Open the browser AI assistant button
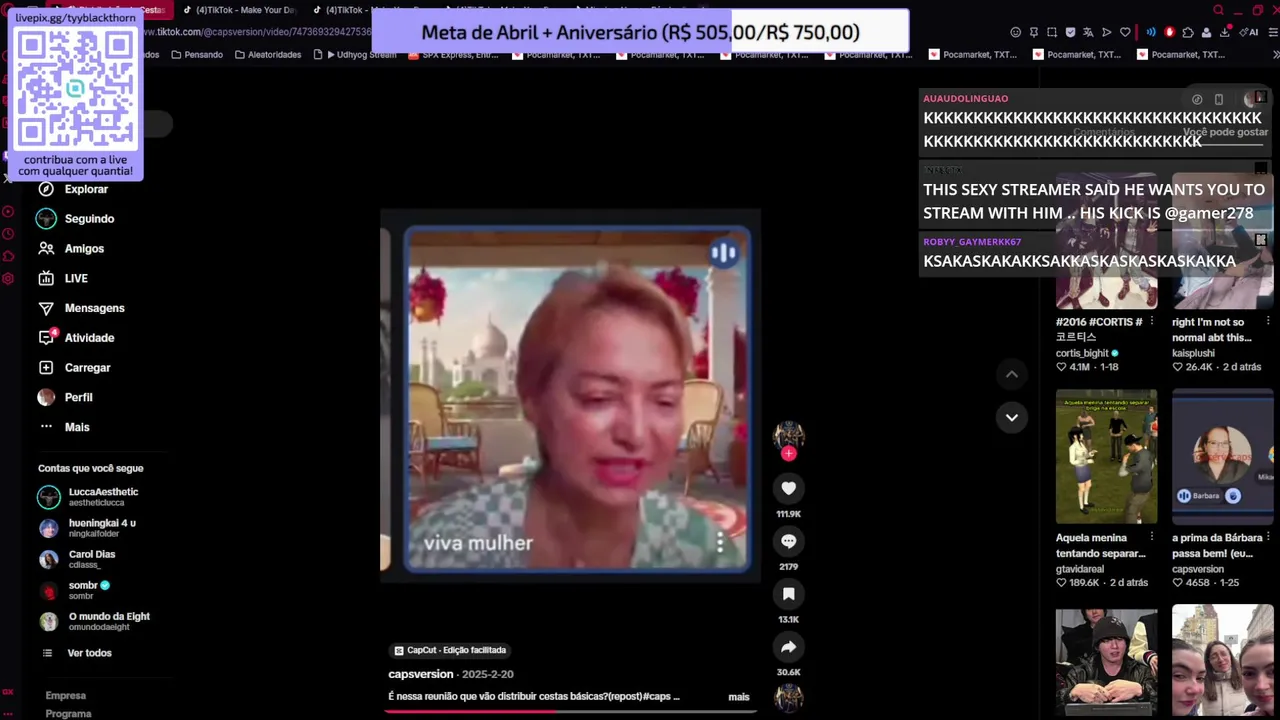Image resolution: width=1280 pixels, height=720 pixels. click(1249, 32)
